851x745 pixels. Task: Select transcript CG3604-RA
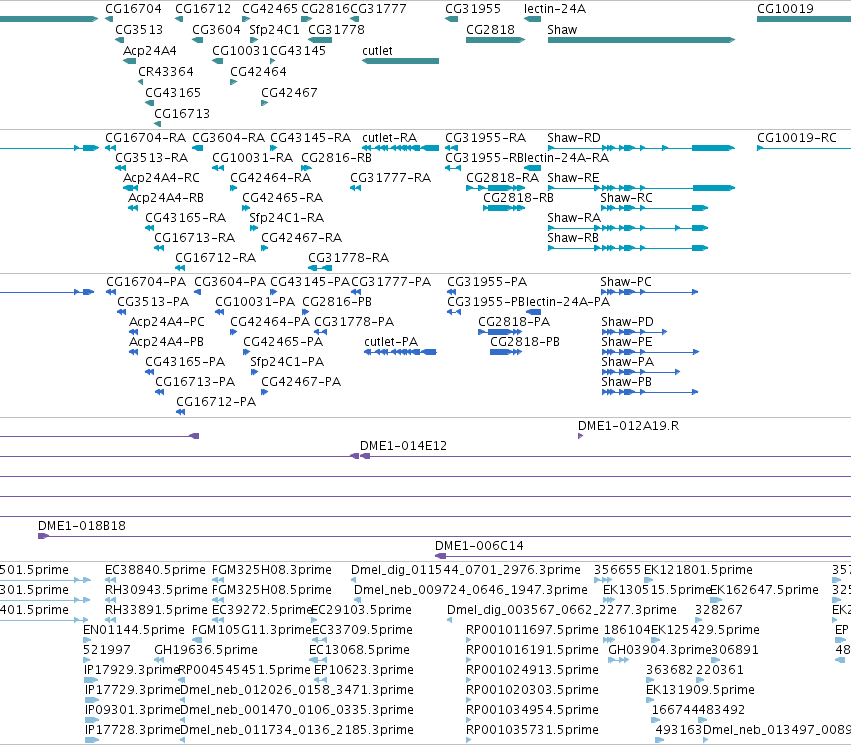228,138
